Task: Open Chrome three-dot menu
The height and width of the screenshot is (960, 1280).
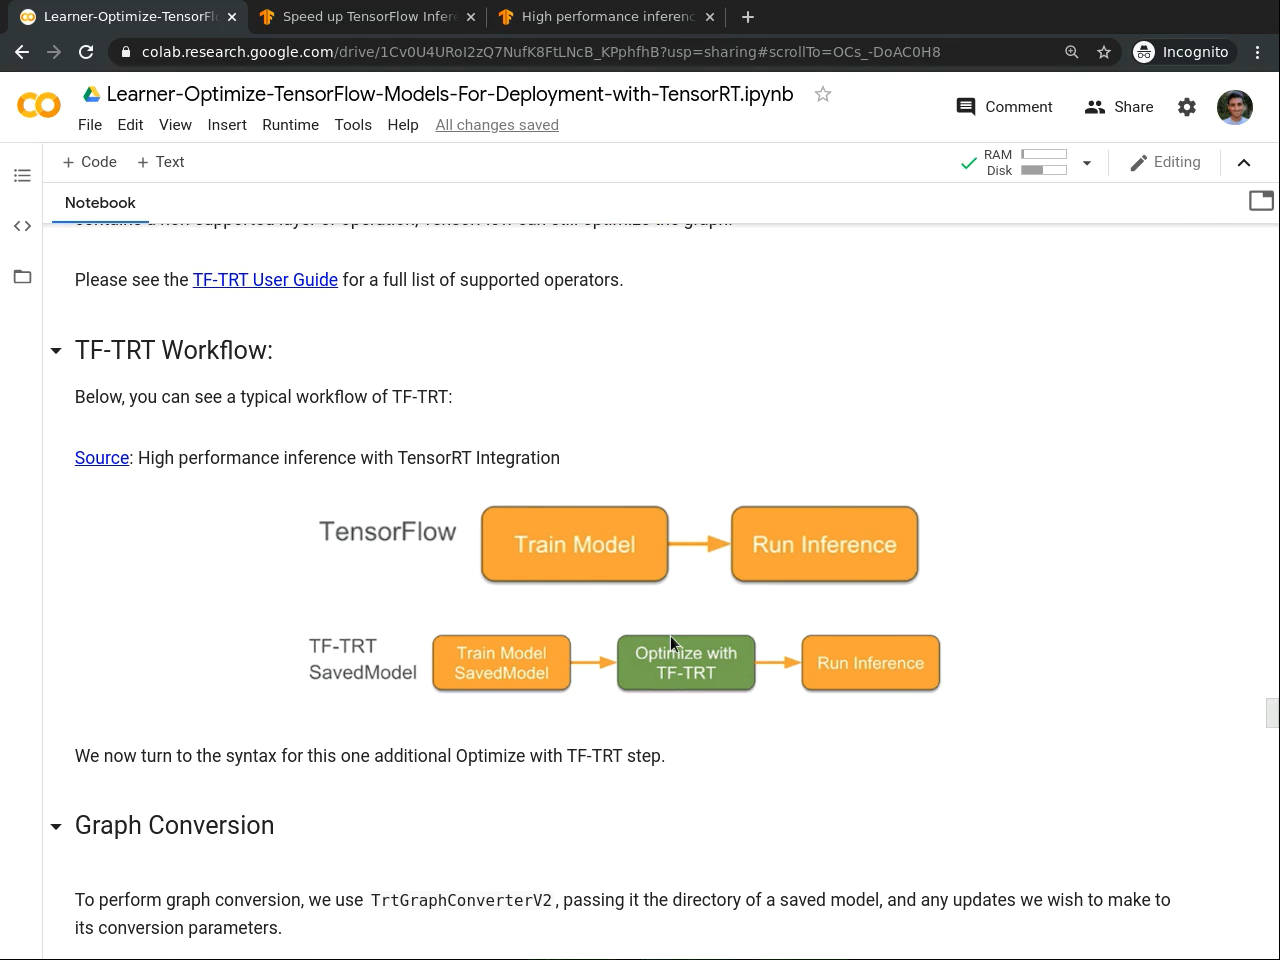Action: click(x=1258, y=52)
